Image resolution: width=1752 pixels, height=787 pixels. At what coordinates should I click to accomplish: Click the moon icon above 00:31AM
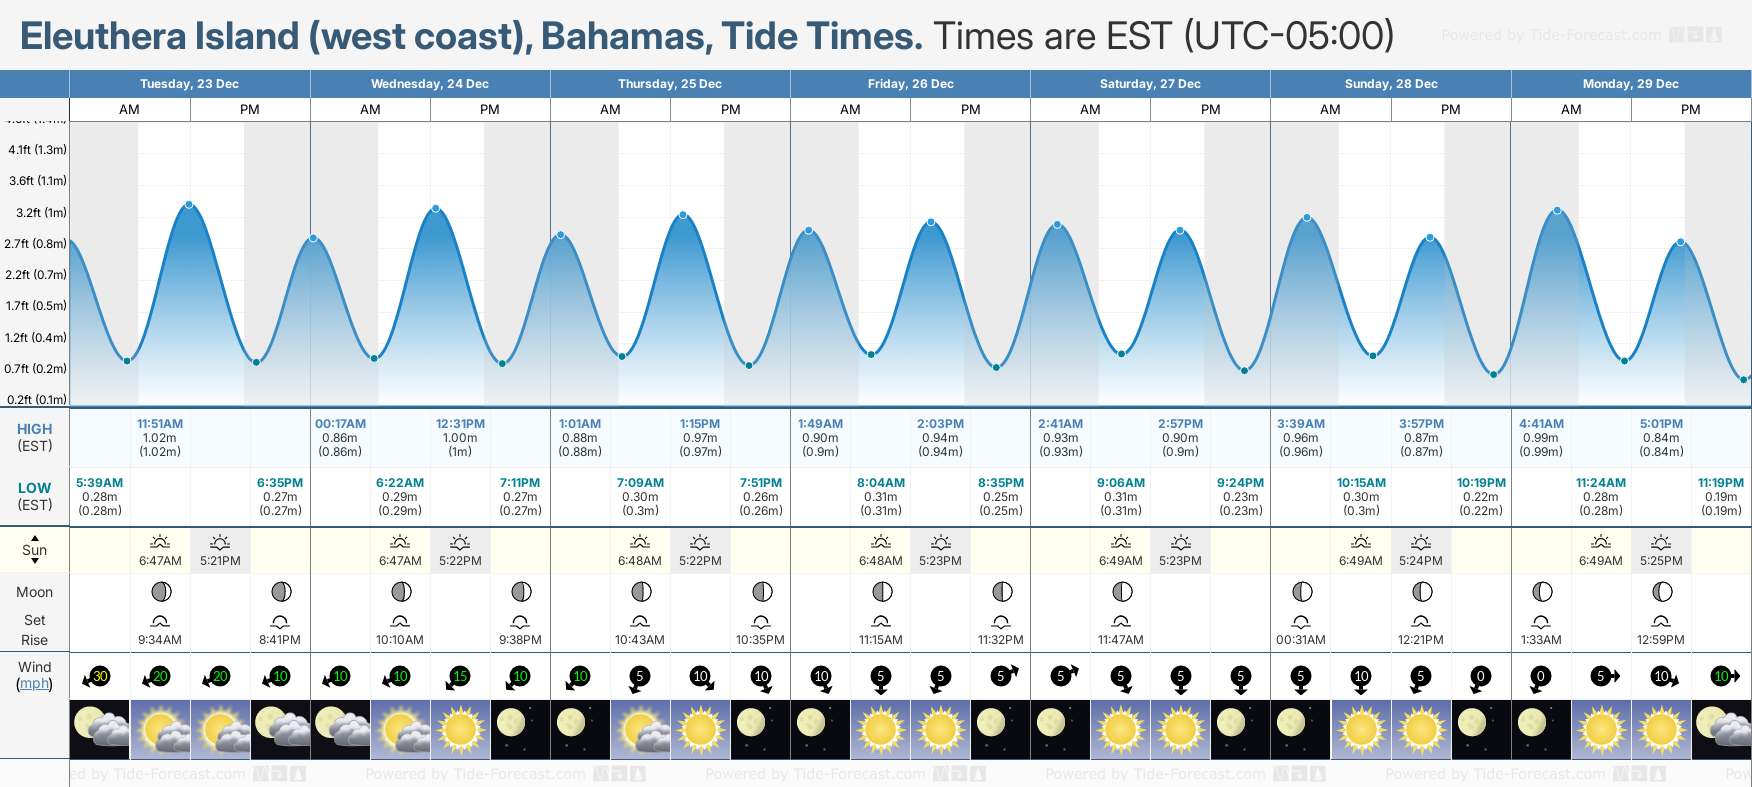click(1301, 592)
